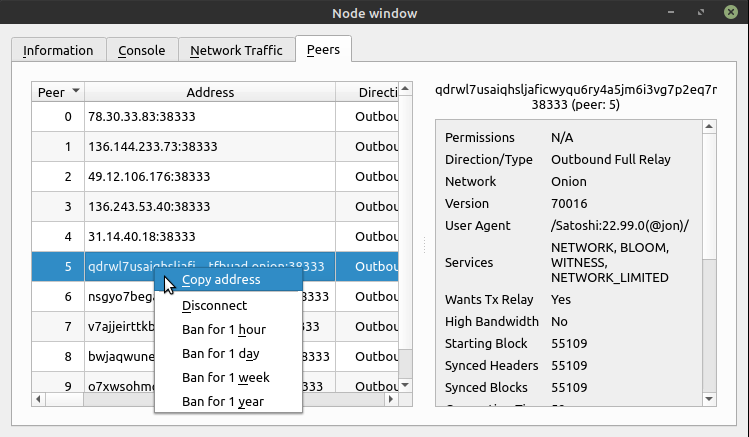This screenshot has height=437, width=749.
Task: Click peer number 8 cell
Action: 58,357
